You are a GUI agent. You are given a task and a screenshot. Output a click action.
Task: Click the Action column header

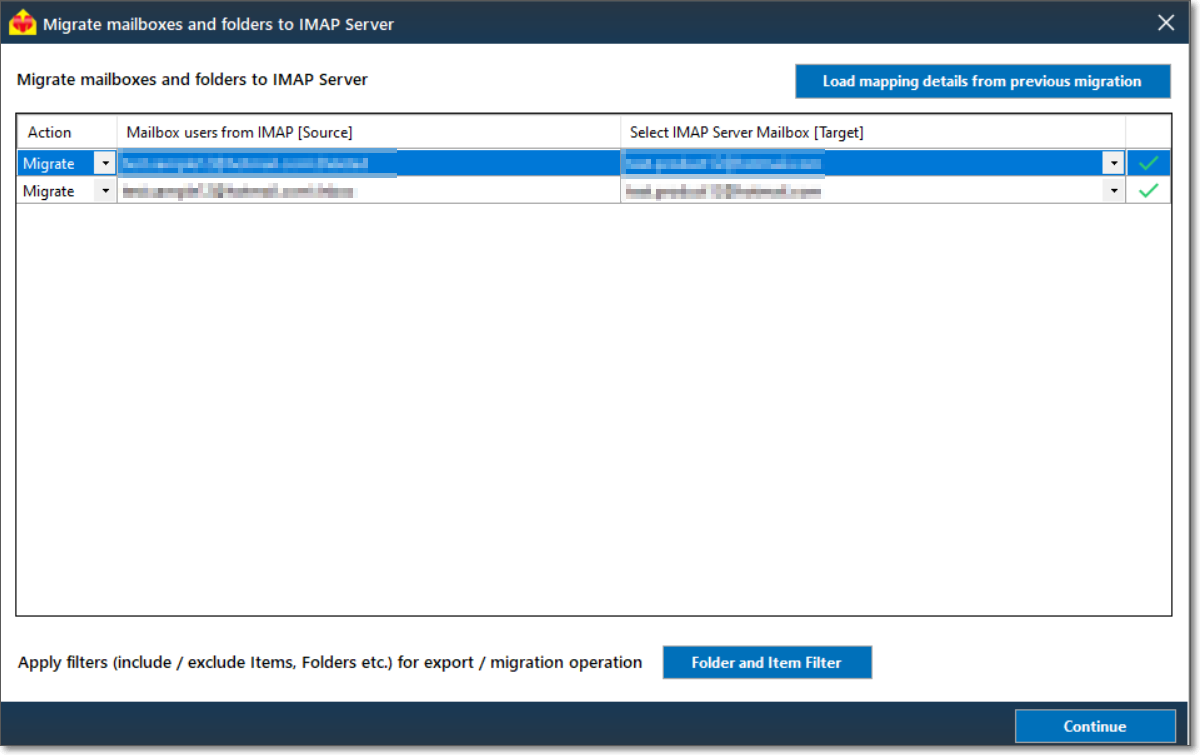point(50,132)
